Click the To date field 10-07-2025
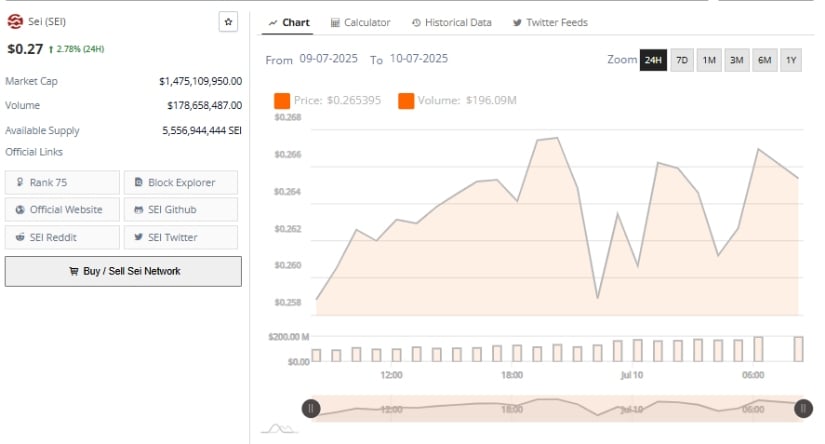 pyautogui.click(x=419, y=58)
